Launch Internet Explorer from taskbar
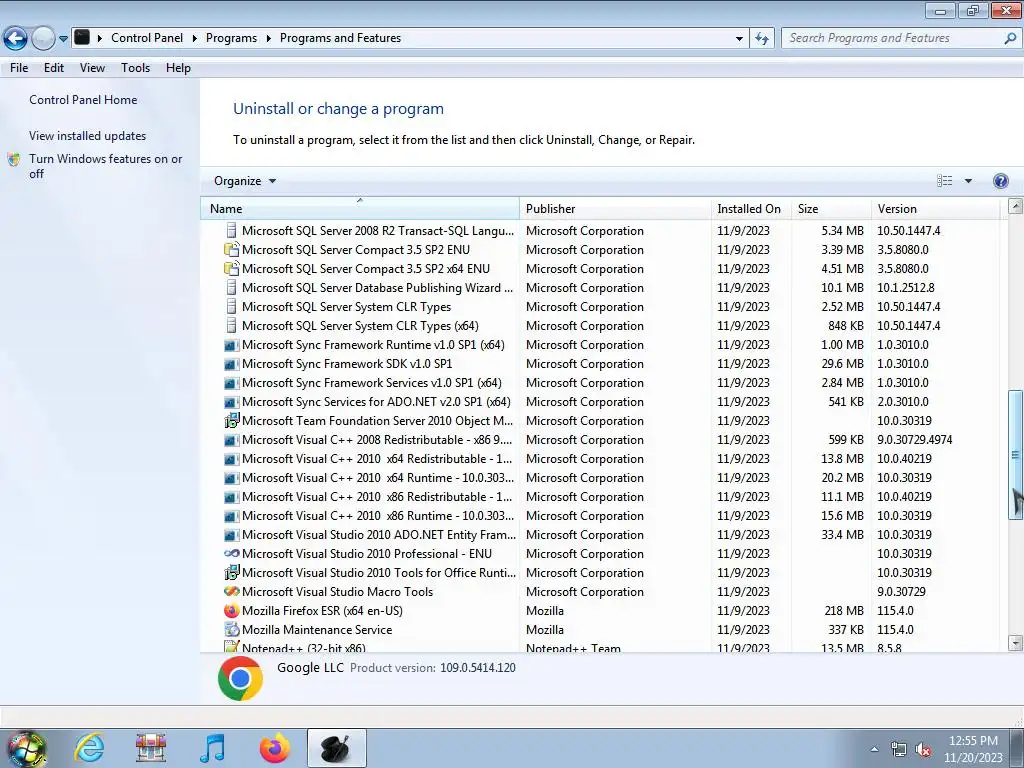 point(89,748)
